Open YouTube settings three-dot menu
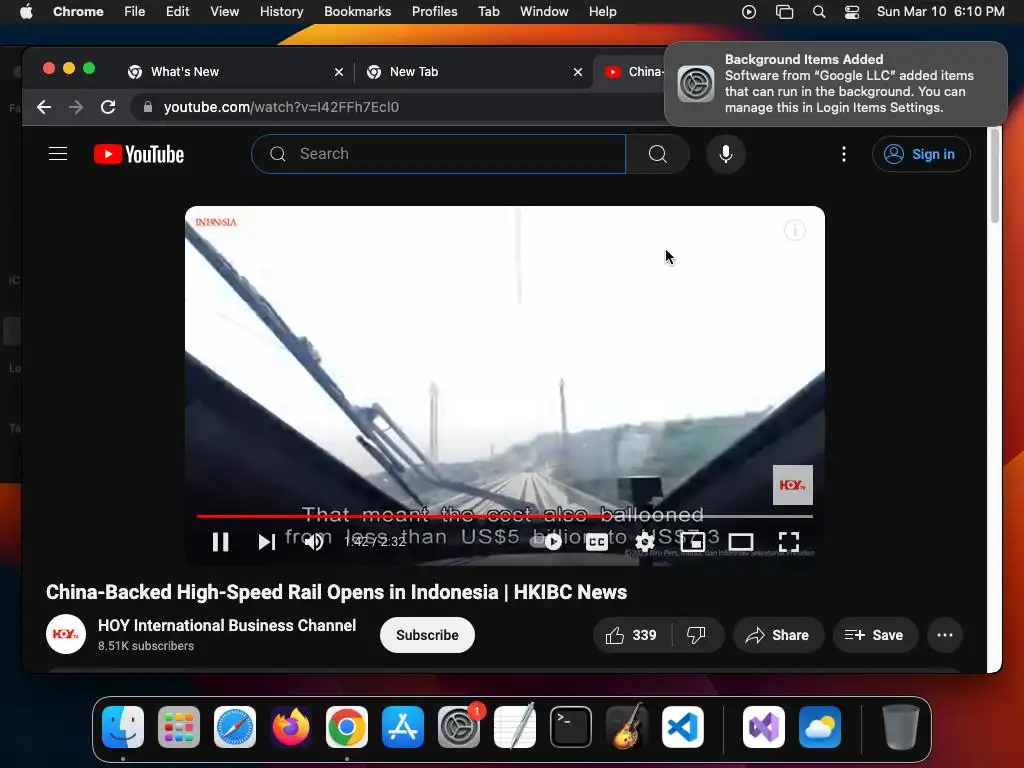Screen dimensions: 1024x768 (844, 154)
